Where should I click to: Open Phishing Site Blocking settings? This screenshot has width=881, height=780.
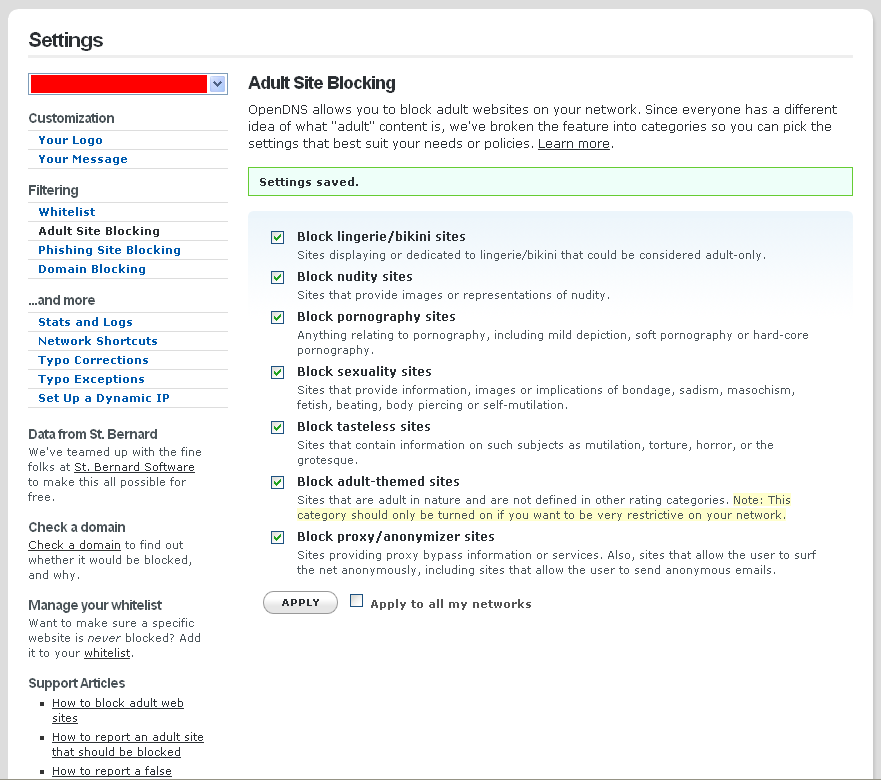click(110, 250)
